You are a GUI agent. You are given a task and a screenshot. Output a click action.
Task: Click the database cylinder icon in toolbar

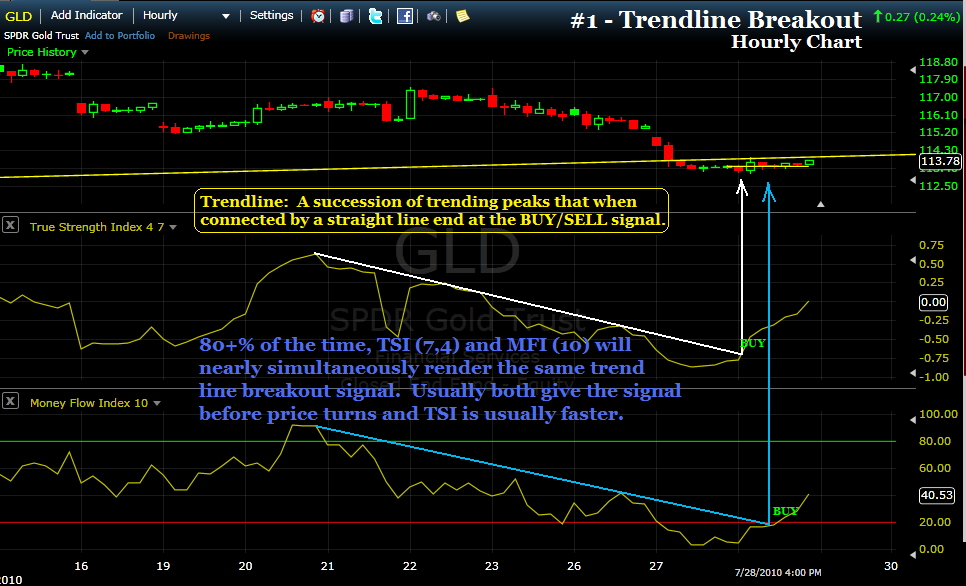point(347,16)
